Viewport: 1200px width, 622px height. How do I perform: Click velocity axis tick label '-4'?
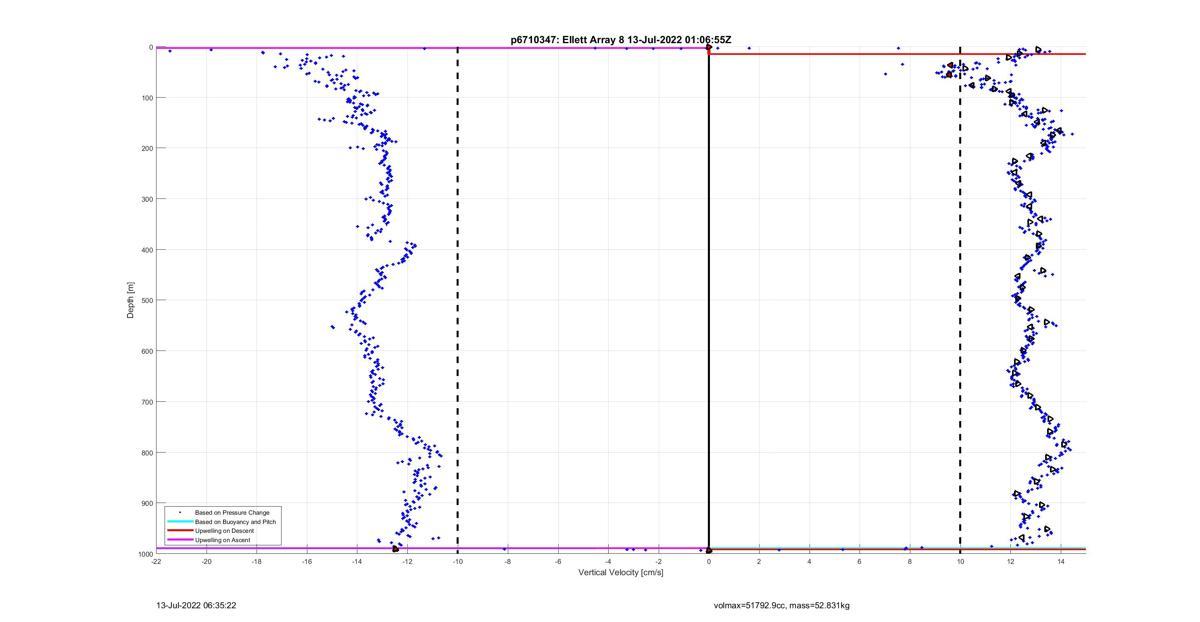click(608, 562)
